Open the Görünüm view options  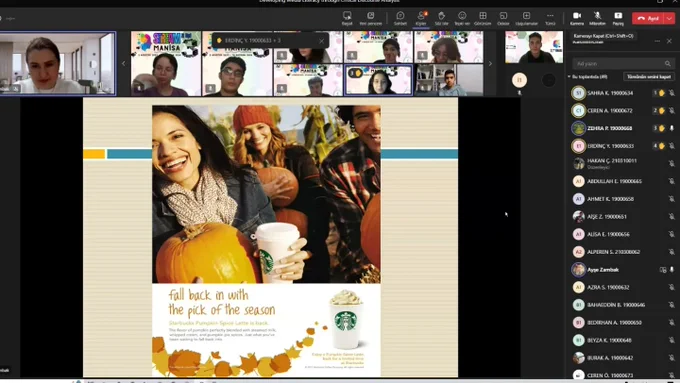click(483, 18)
